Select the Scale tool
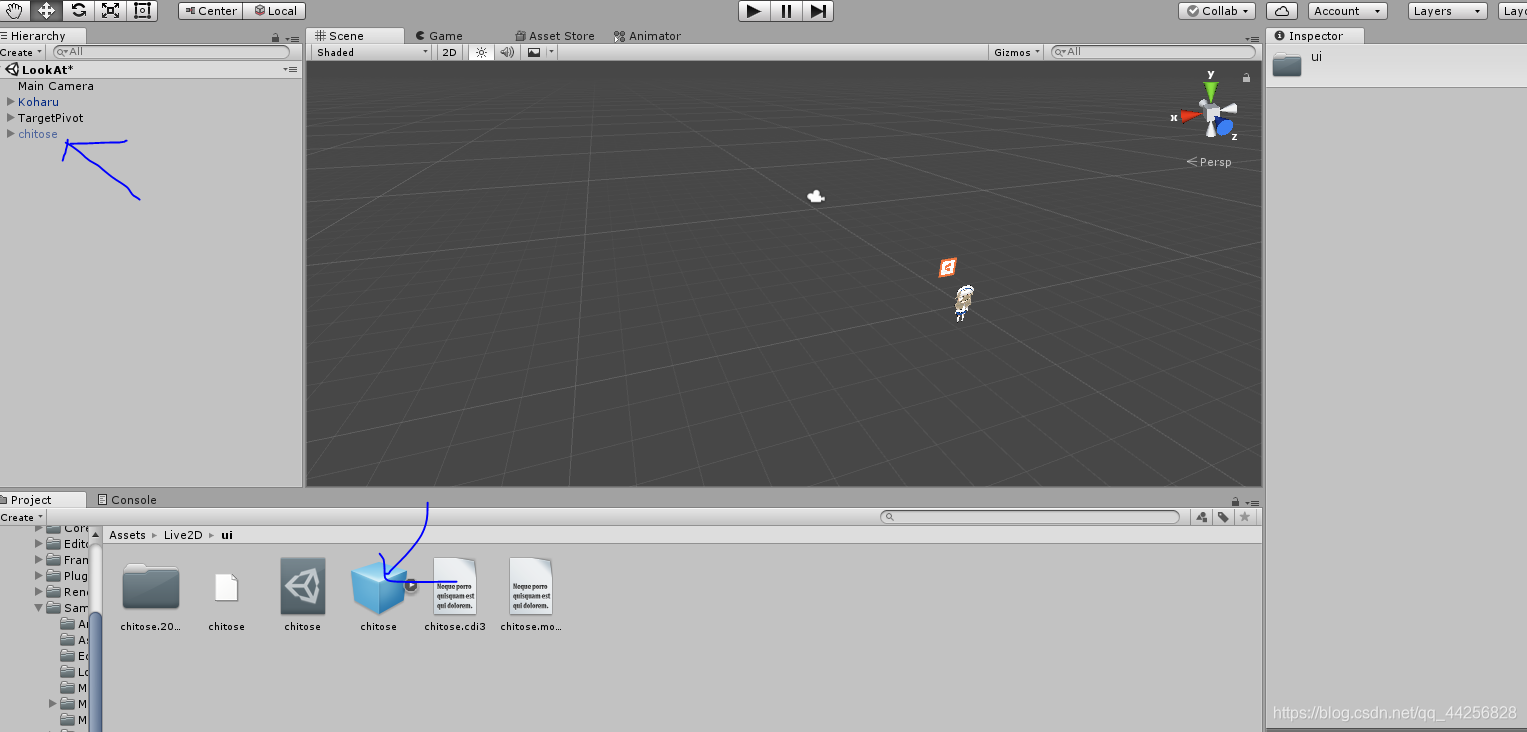This screenshot has width=1527, height=732. click(110, 11)
